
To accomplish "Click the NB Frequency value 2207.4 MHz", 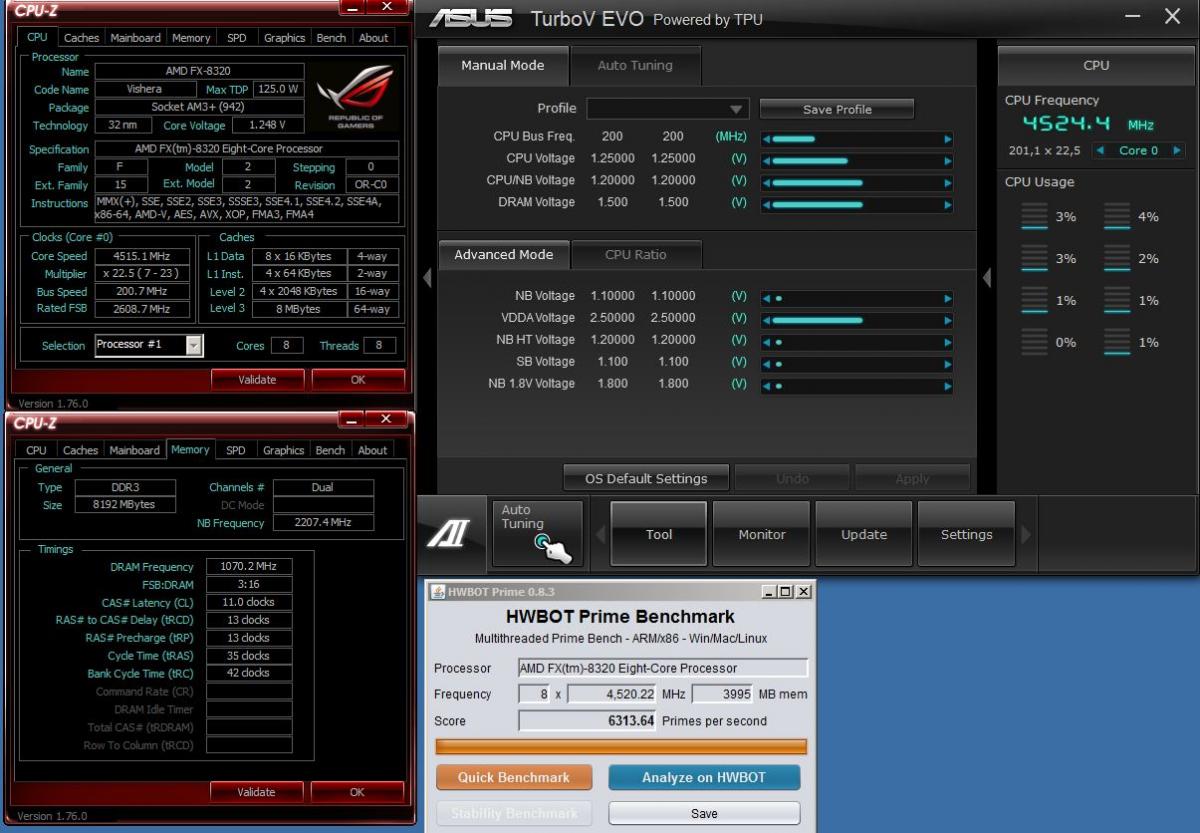I will (322, 523).
